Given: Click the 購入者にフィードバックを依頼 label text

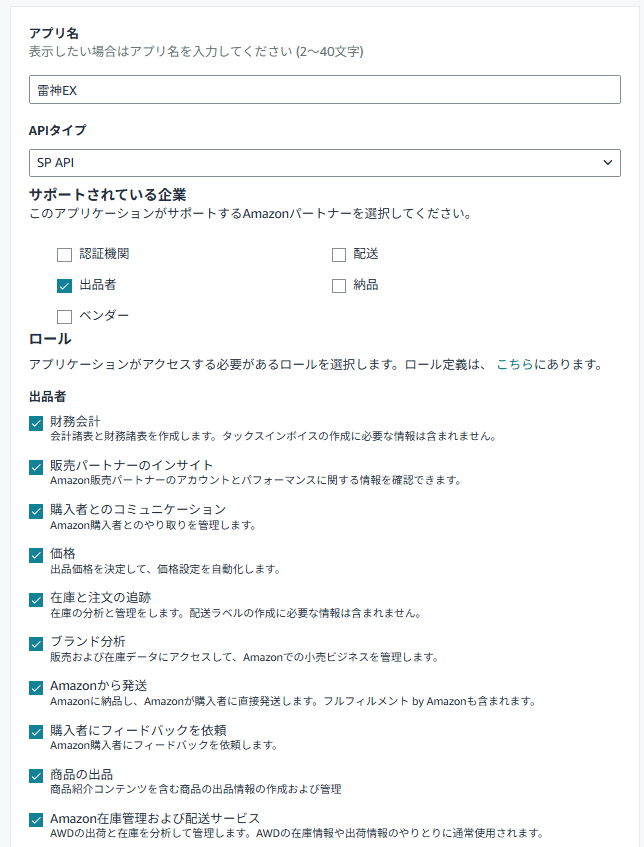Looking at the screenshot, I should (x=138, y=730).
